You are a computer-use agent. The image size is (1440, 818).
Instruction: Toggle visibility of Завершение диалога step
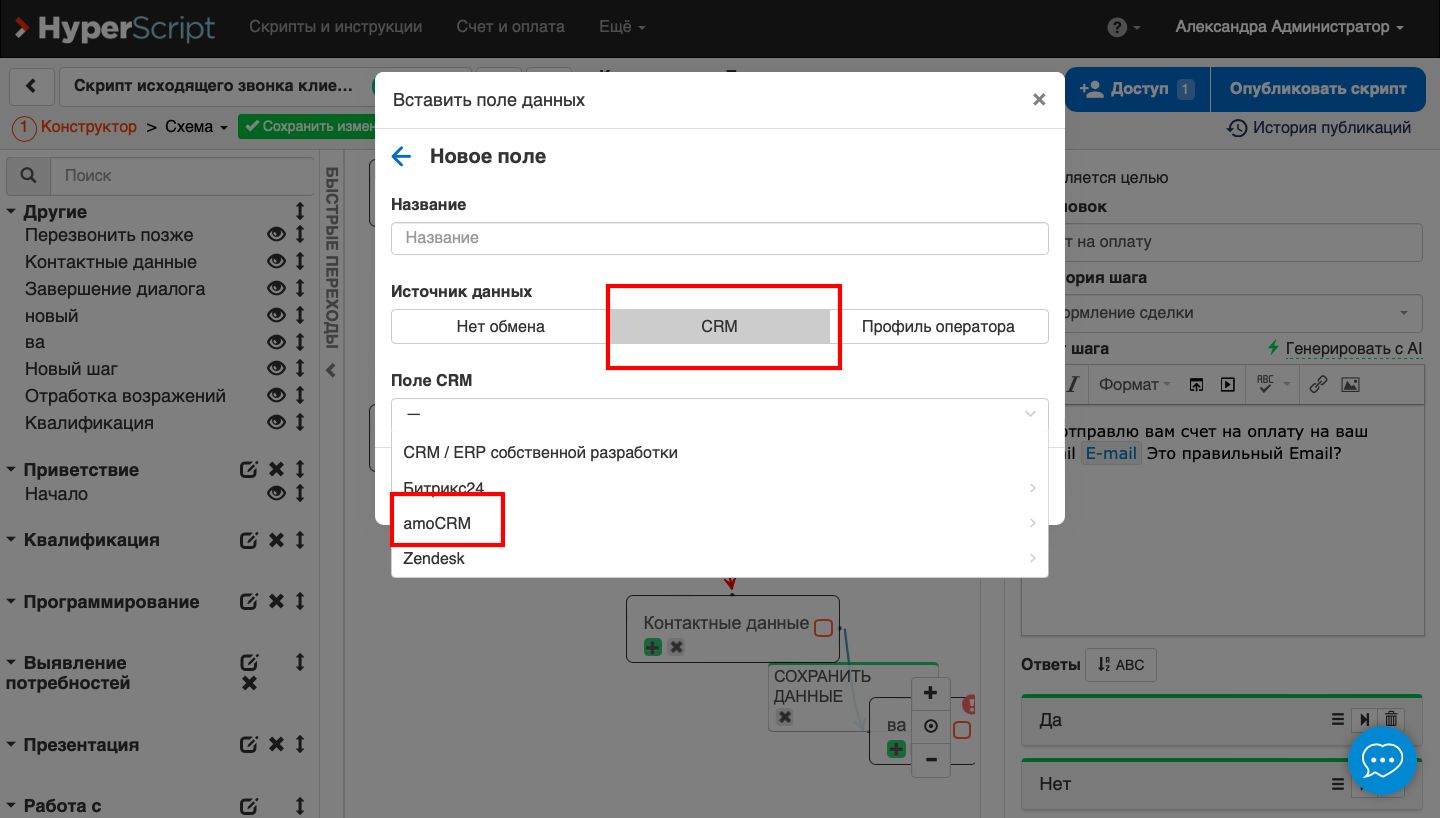276,289
